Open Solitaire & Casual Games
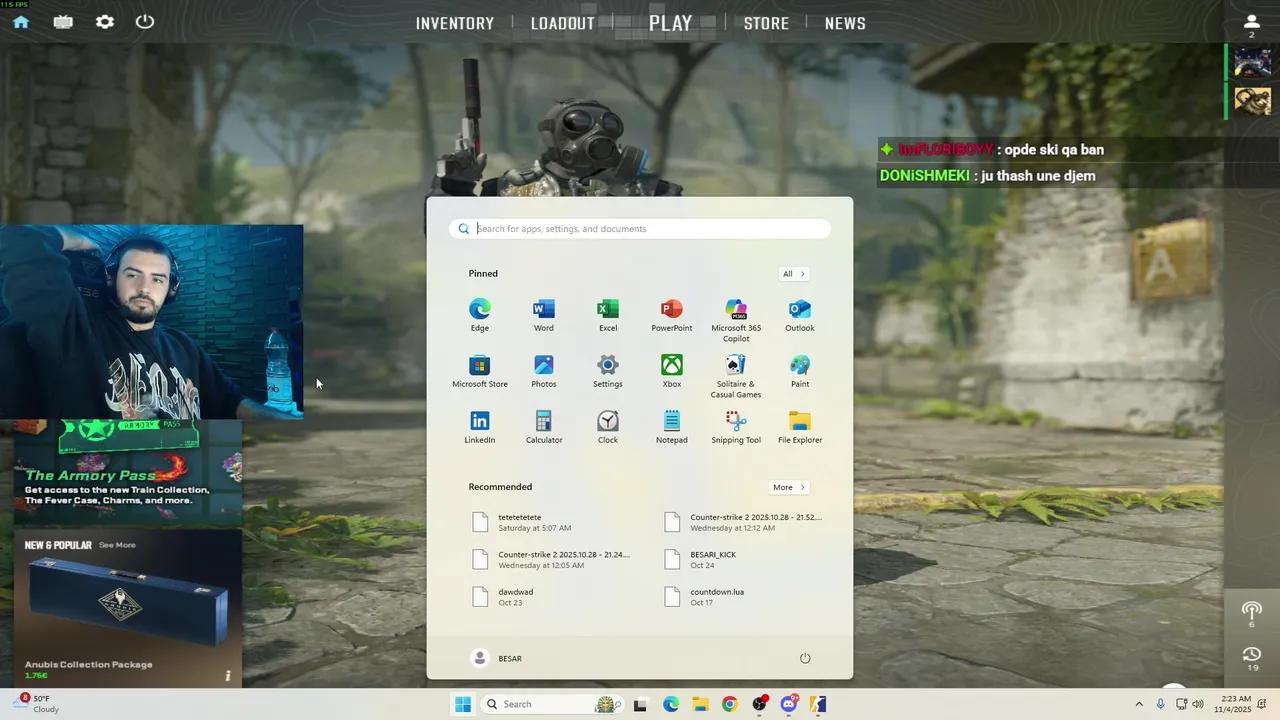 pyautogui.click(x=736, y=376)
